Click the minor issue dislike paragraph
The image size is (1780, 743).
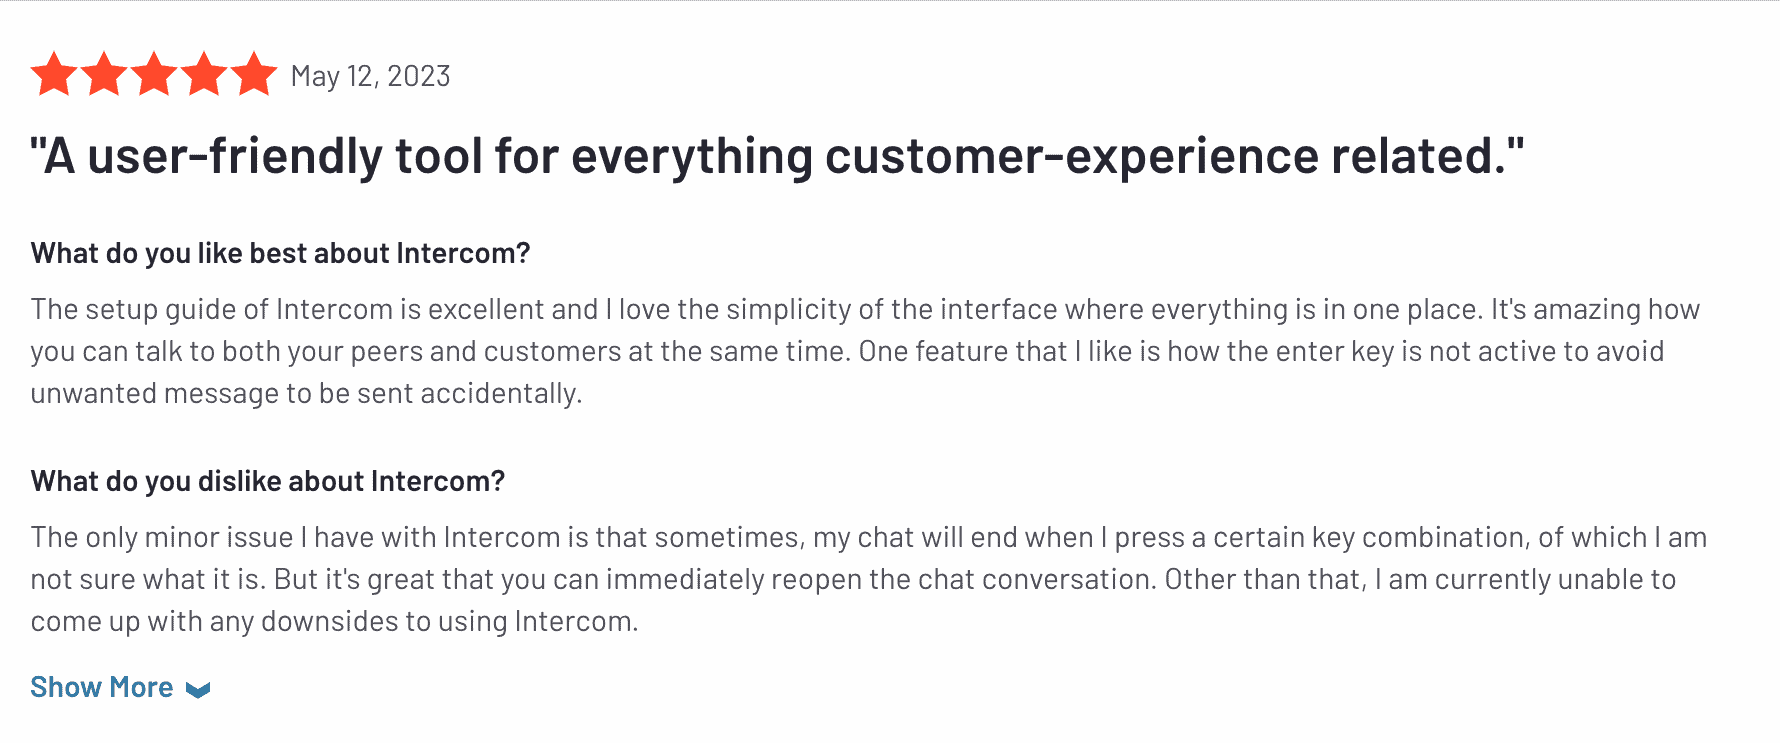click(868, 579)
